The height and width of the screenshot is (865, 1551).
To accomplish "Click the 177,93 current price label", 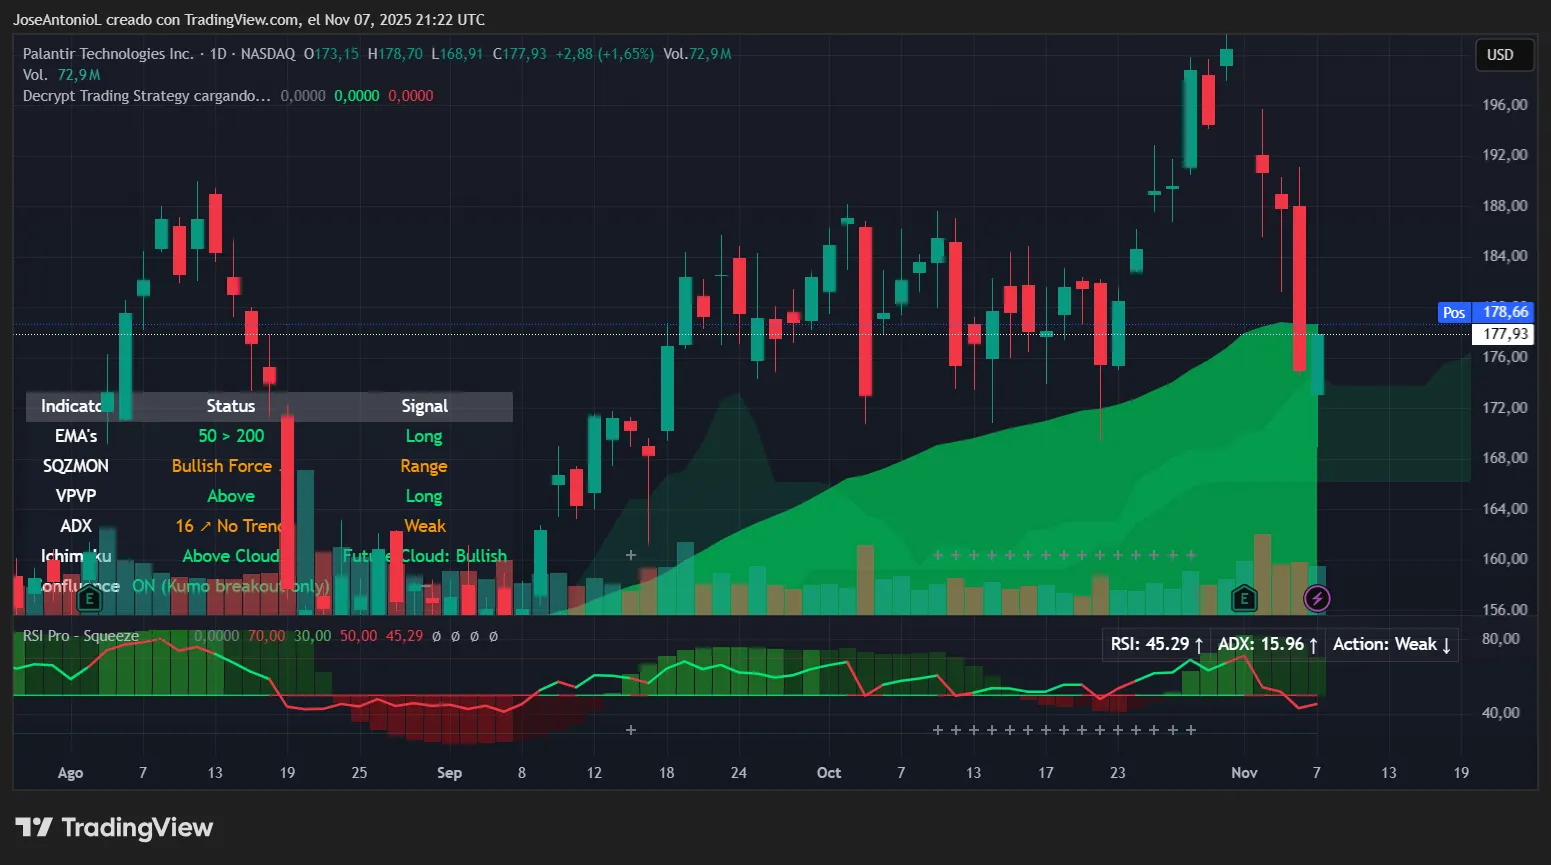I will tap(1504, 334).
